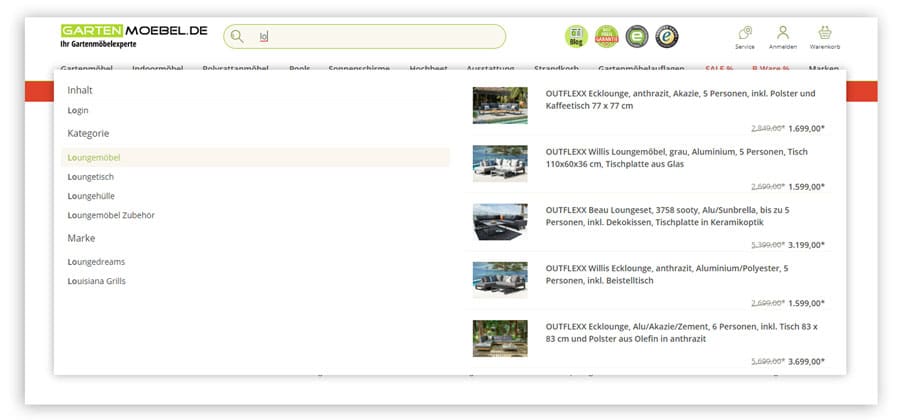Click thumbnail of Beau Loungeset sooty

pos(500,222)
